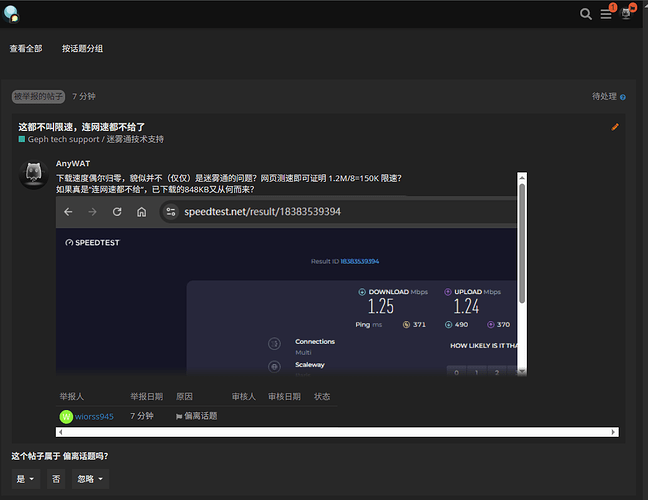Viewport: 648px width, 500px height.
Task: Open the wiorss945 username link
Action: 94,416
